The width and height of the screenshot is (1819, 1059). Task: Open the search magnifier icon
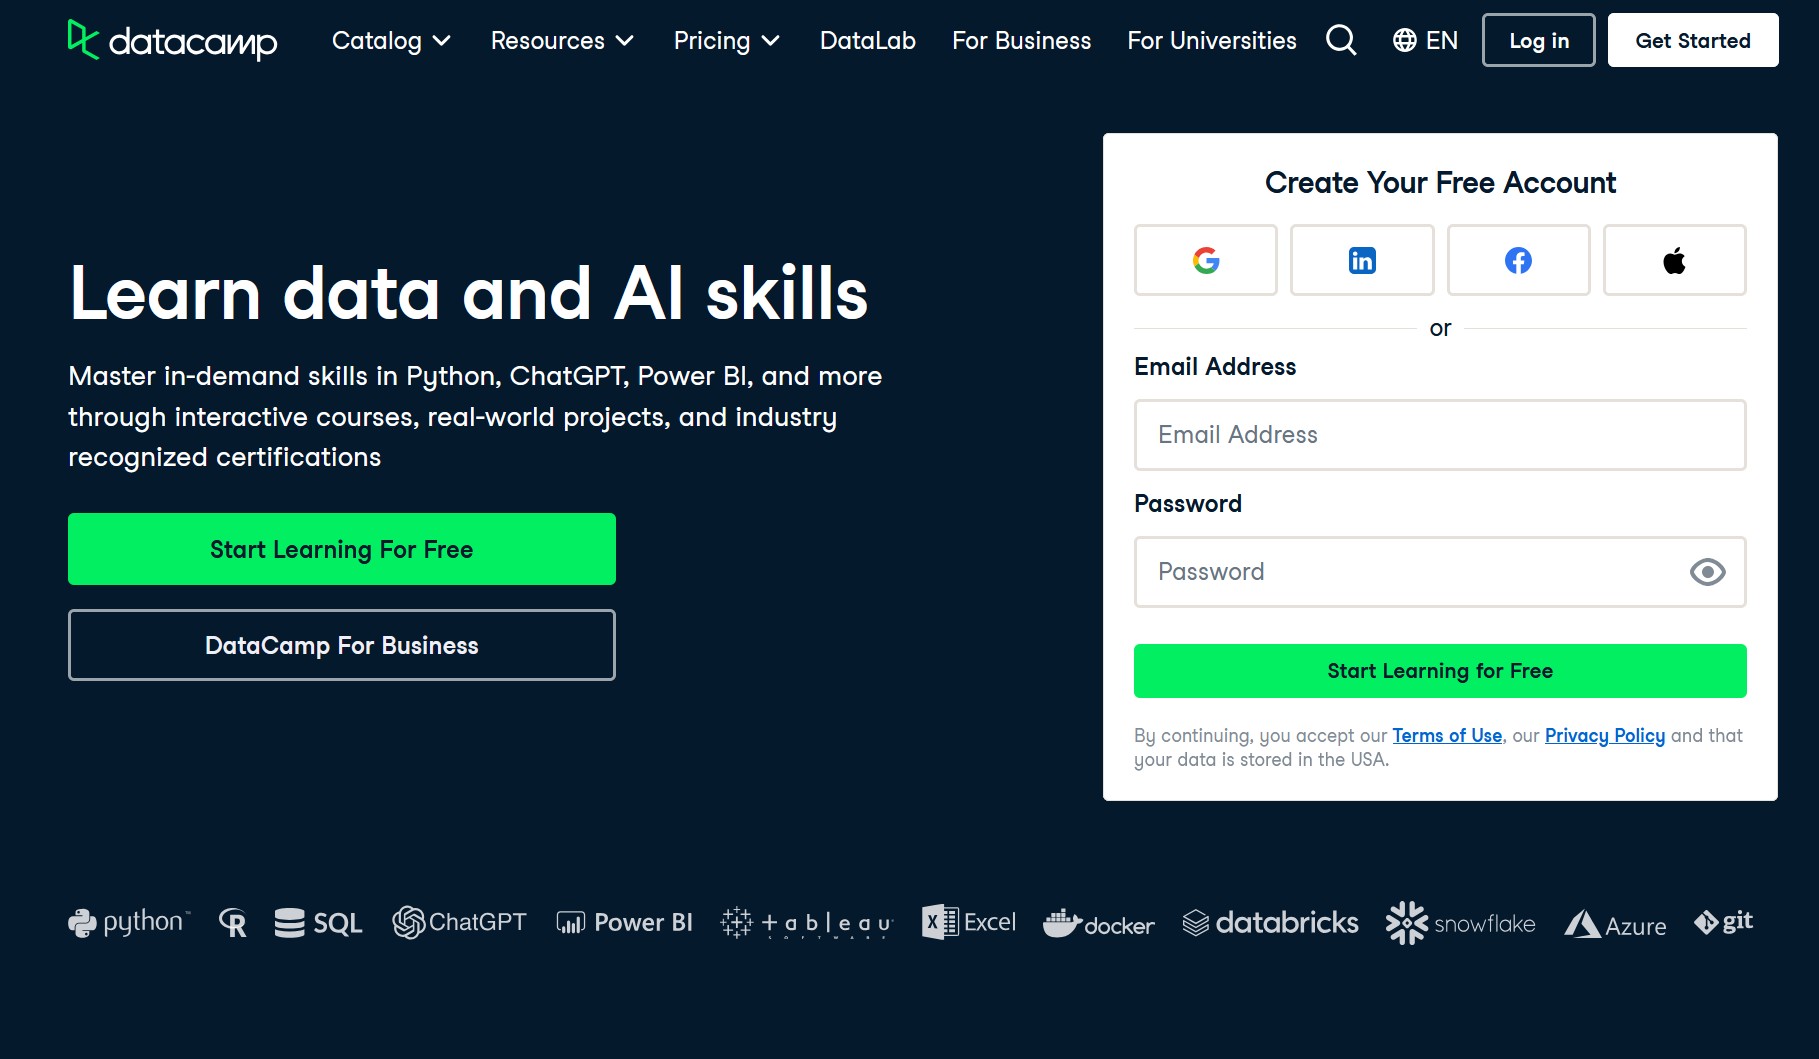1341,40
